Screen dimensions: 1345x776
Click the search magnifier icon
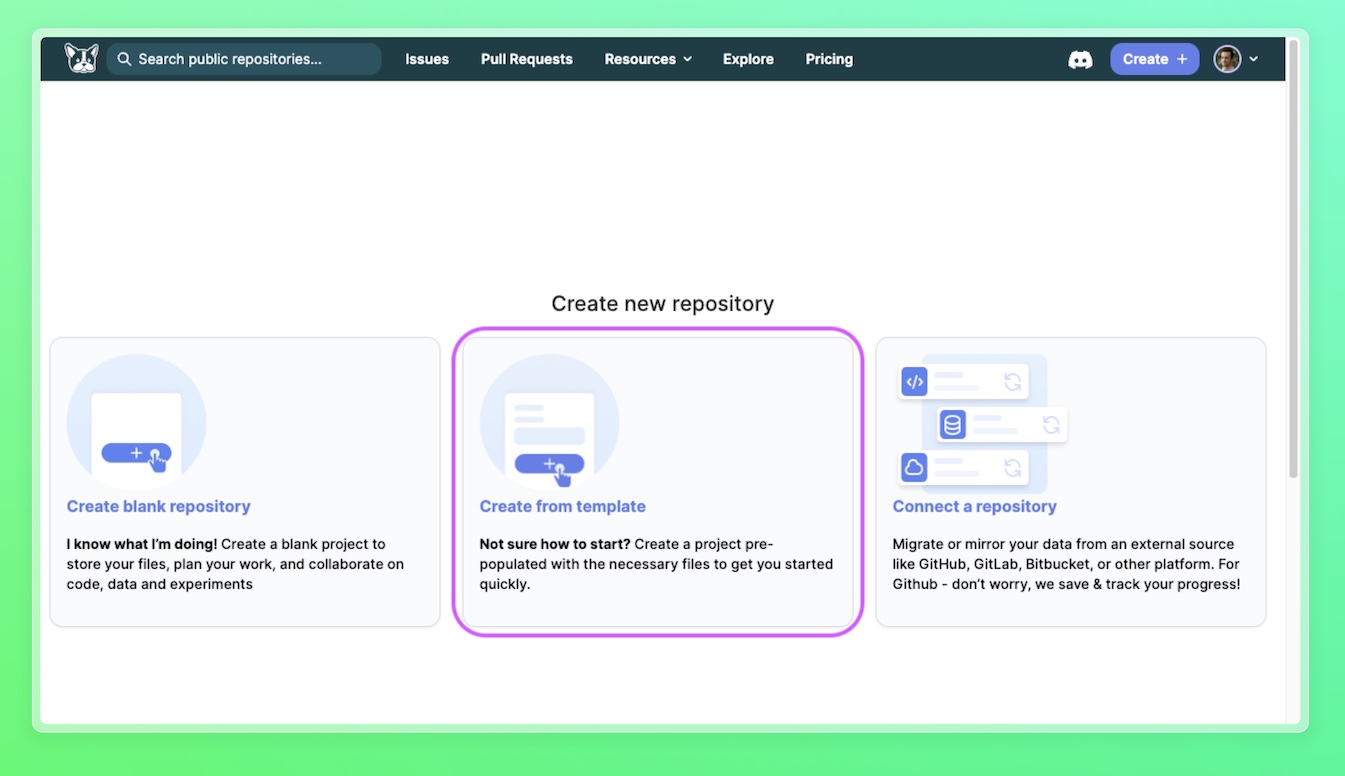pyautogui.click(x=124, y=59)
